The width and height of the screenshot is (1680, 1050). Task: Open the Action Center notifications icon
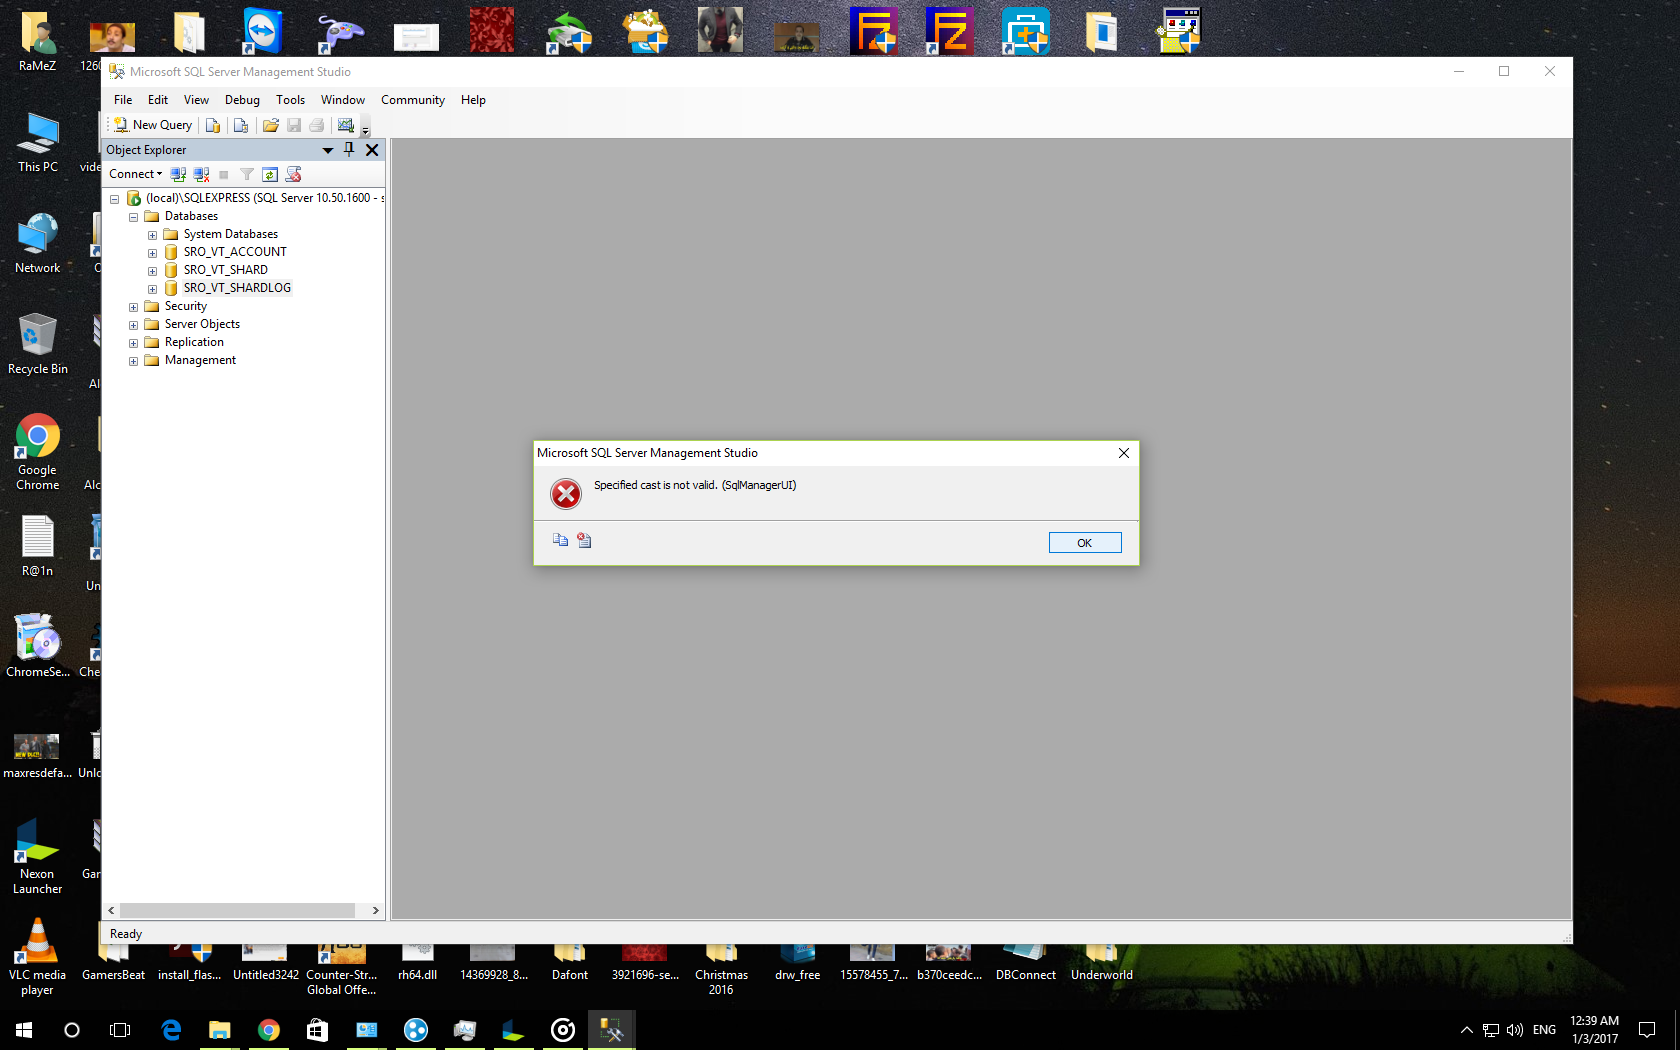click(x=1647, y=1030)
